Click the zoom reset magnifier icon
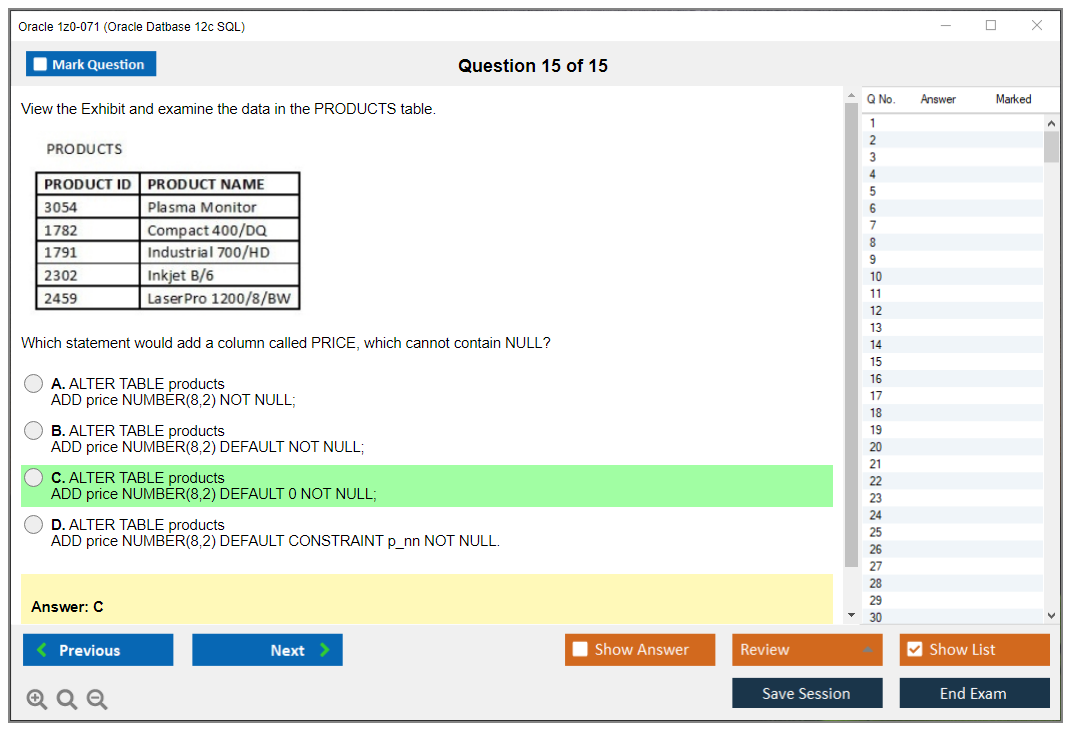Screen dimensions: 1075x735 tap(67, 700)
